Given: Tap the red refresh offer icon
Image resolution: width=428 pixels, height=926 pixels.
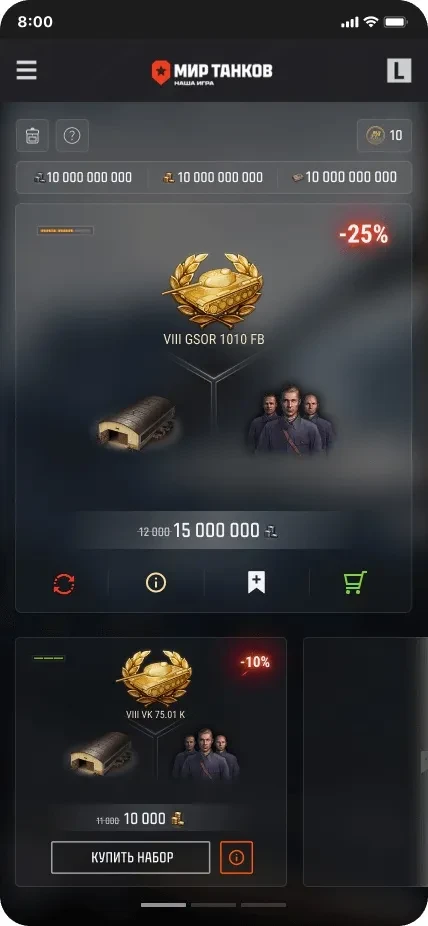Looking at the screenshot, I should pos(64,583).
